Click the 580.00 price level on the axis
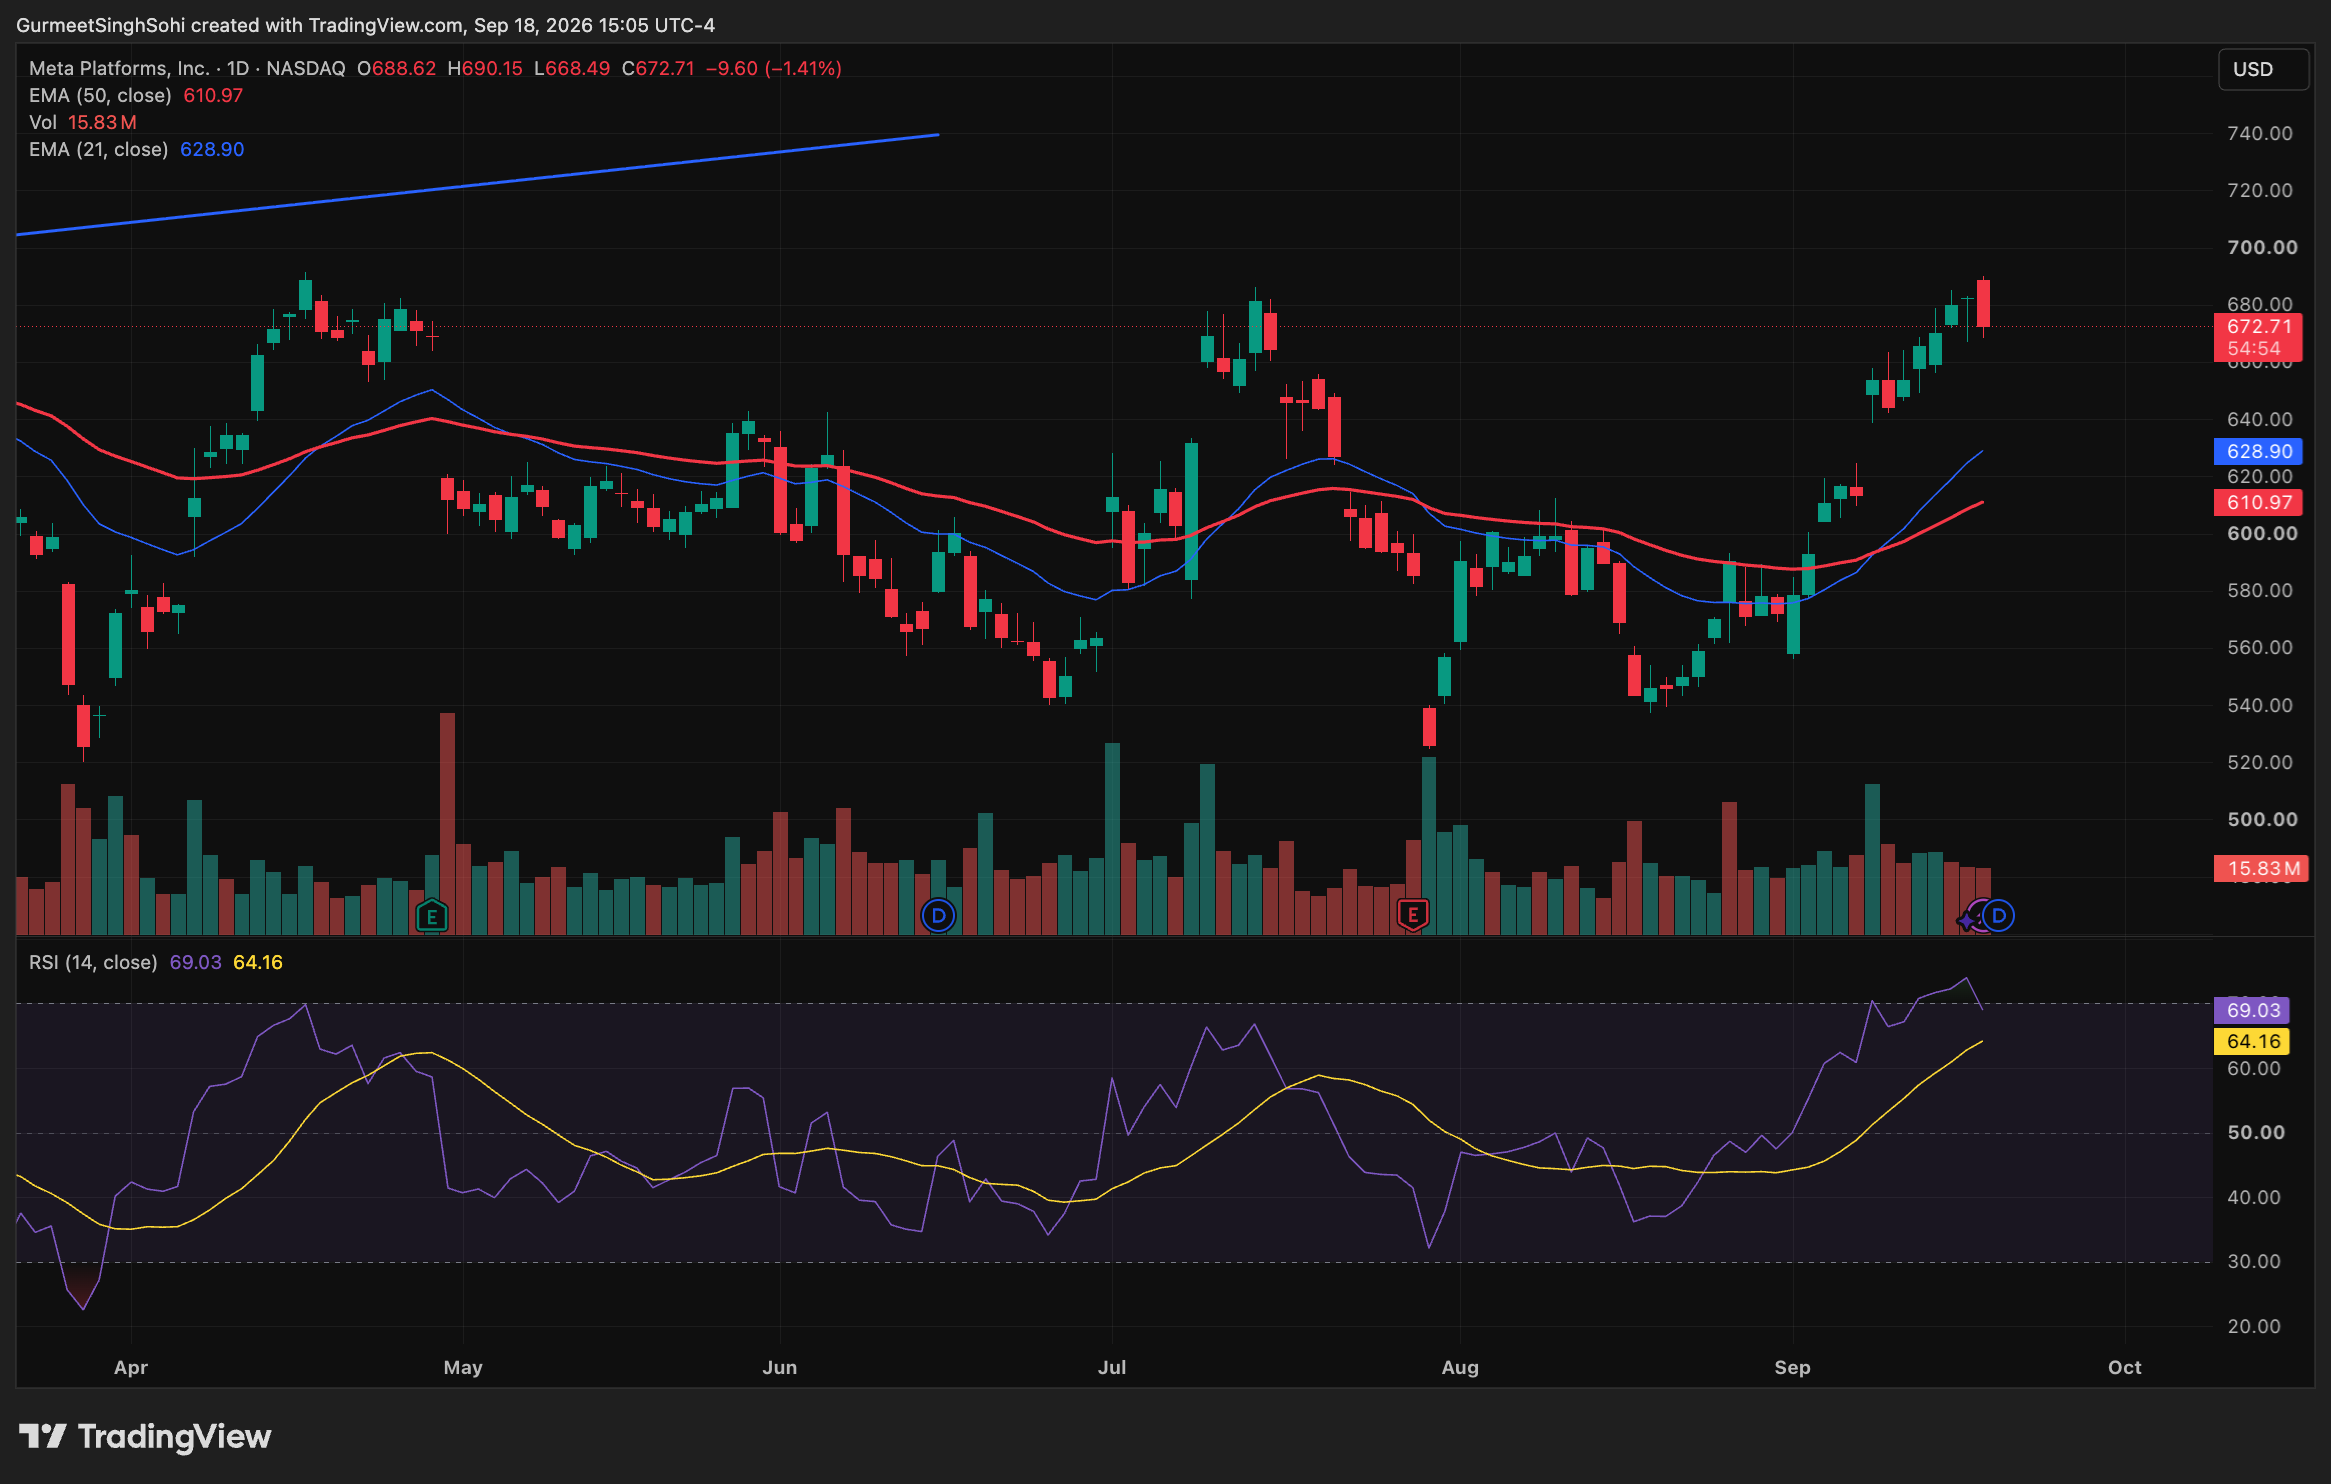Image resolution: width=2331 pixels, height=1484 pixels. click(x=2260, y=590)
